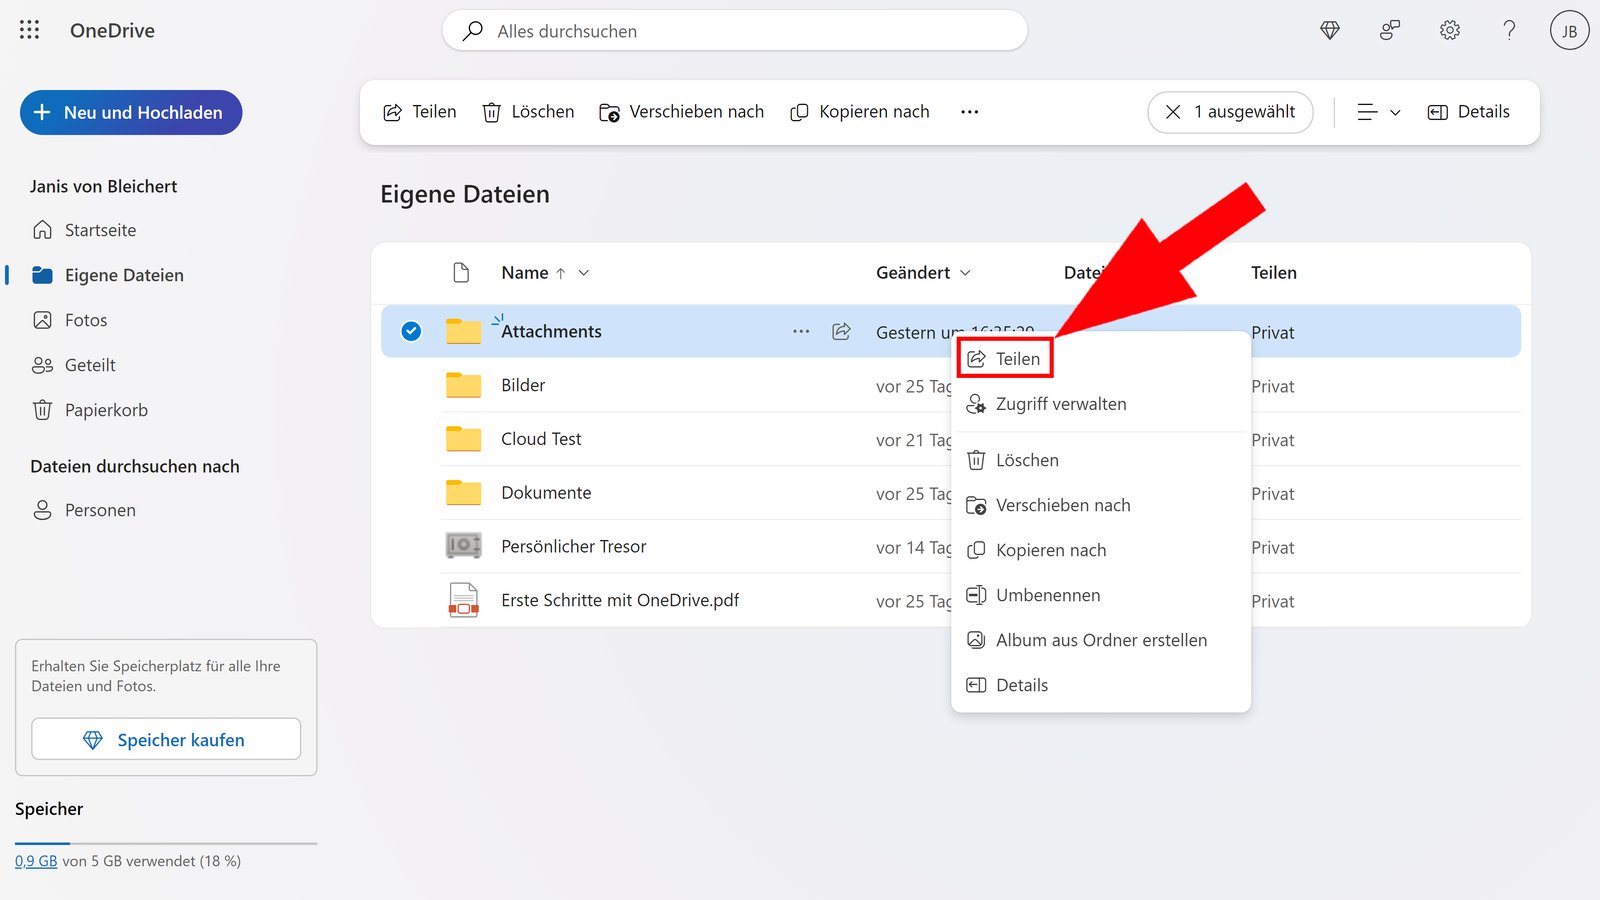Image resolution: width=1600 pixels, height=900 pixels.
Task: Click the Neu und Hochladen button
Action: click(x=130, y=112)
